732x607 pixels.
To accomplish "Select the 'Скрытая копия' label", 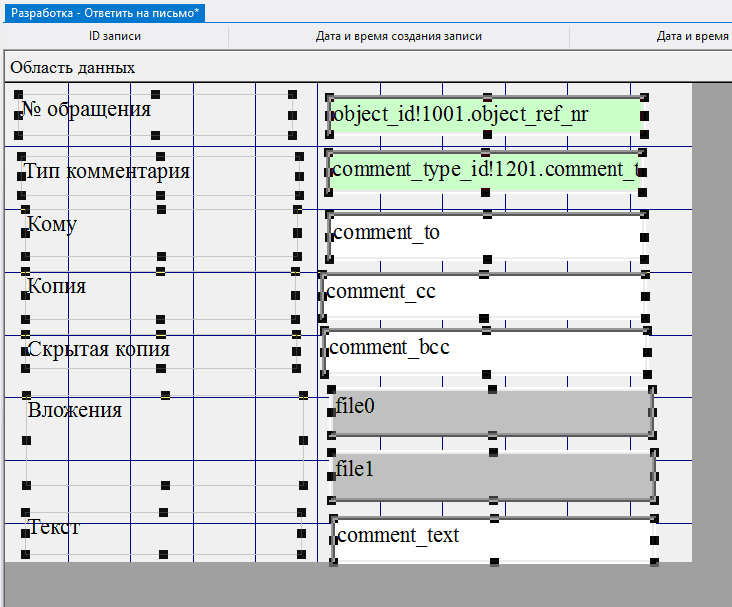I will click(x=98, y=349).
